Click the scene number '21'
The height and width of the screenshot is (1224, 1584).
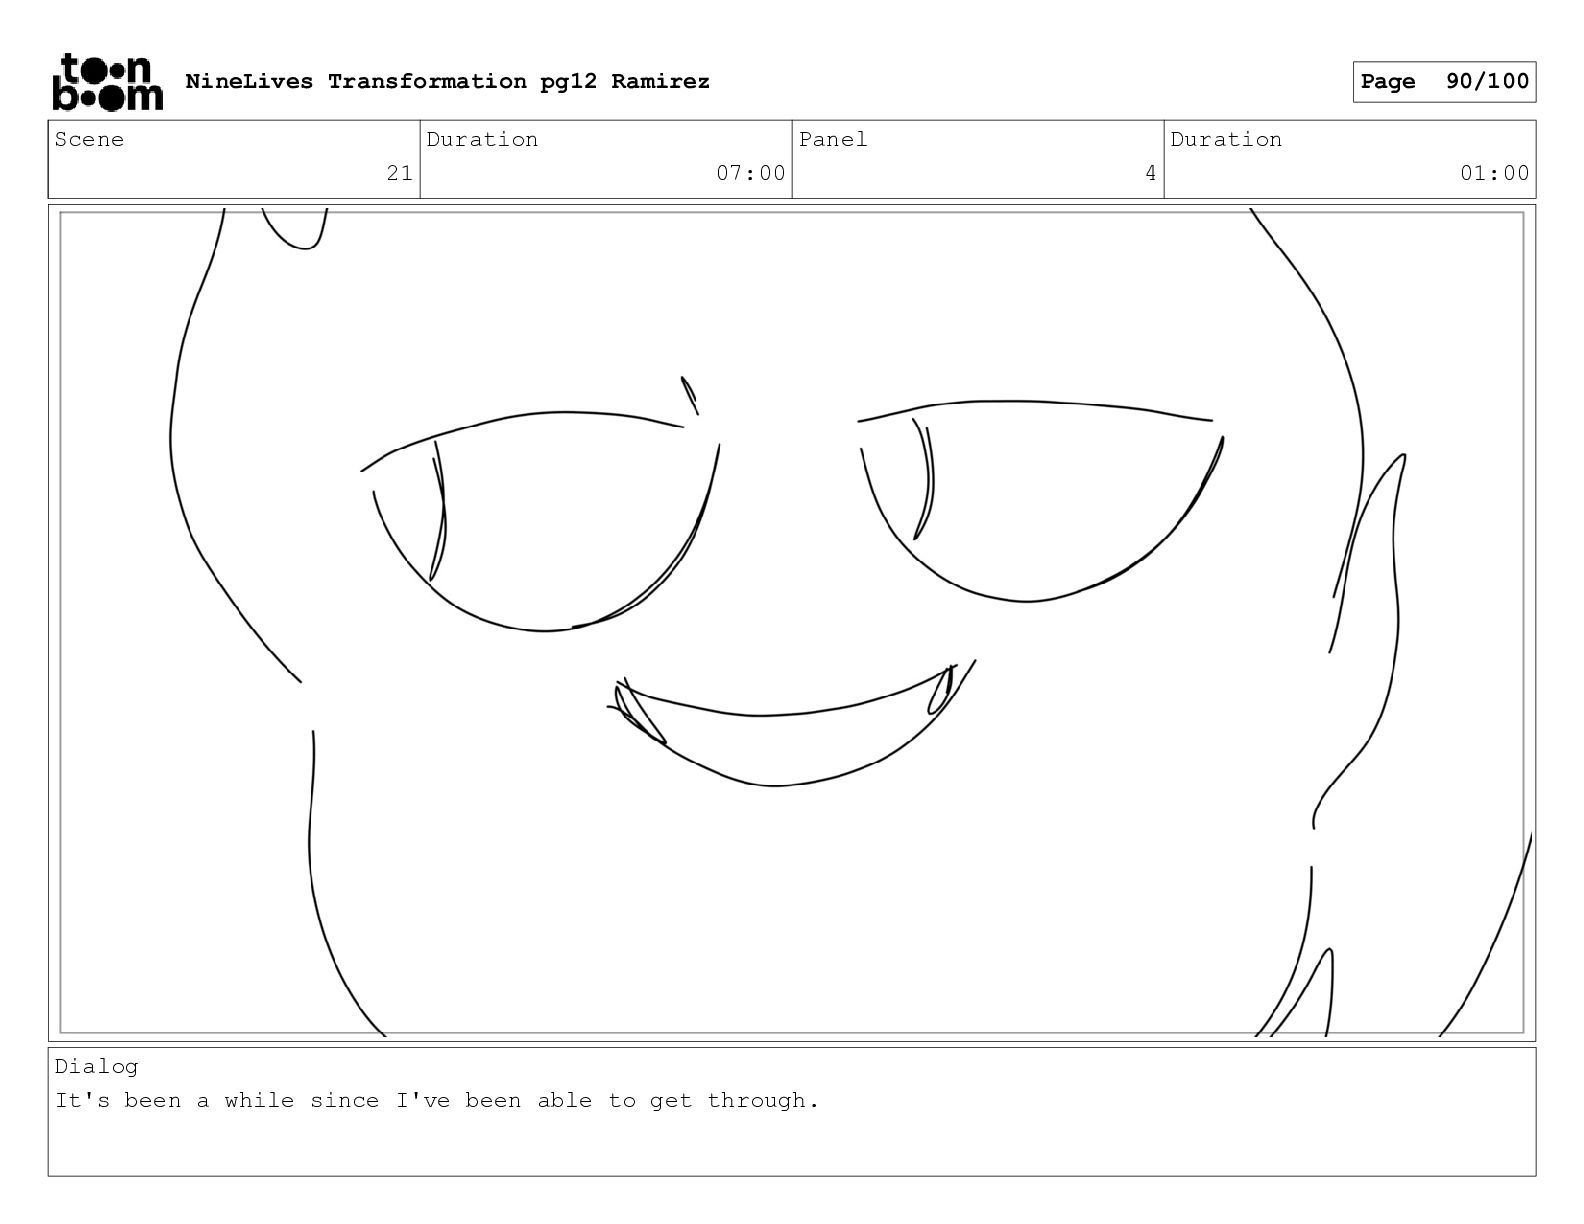pos(399,173)
